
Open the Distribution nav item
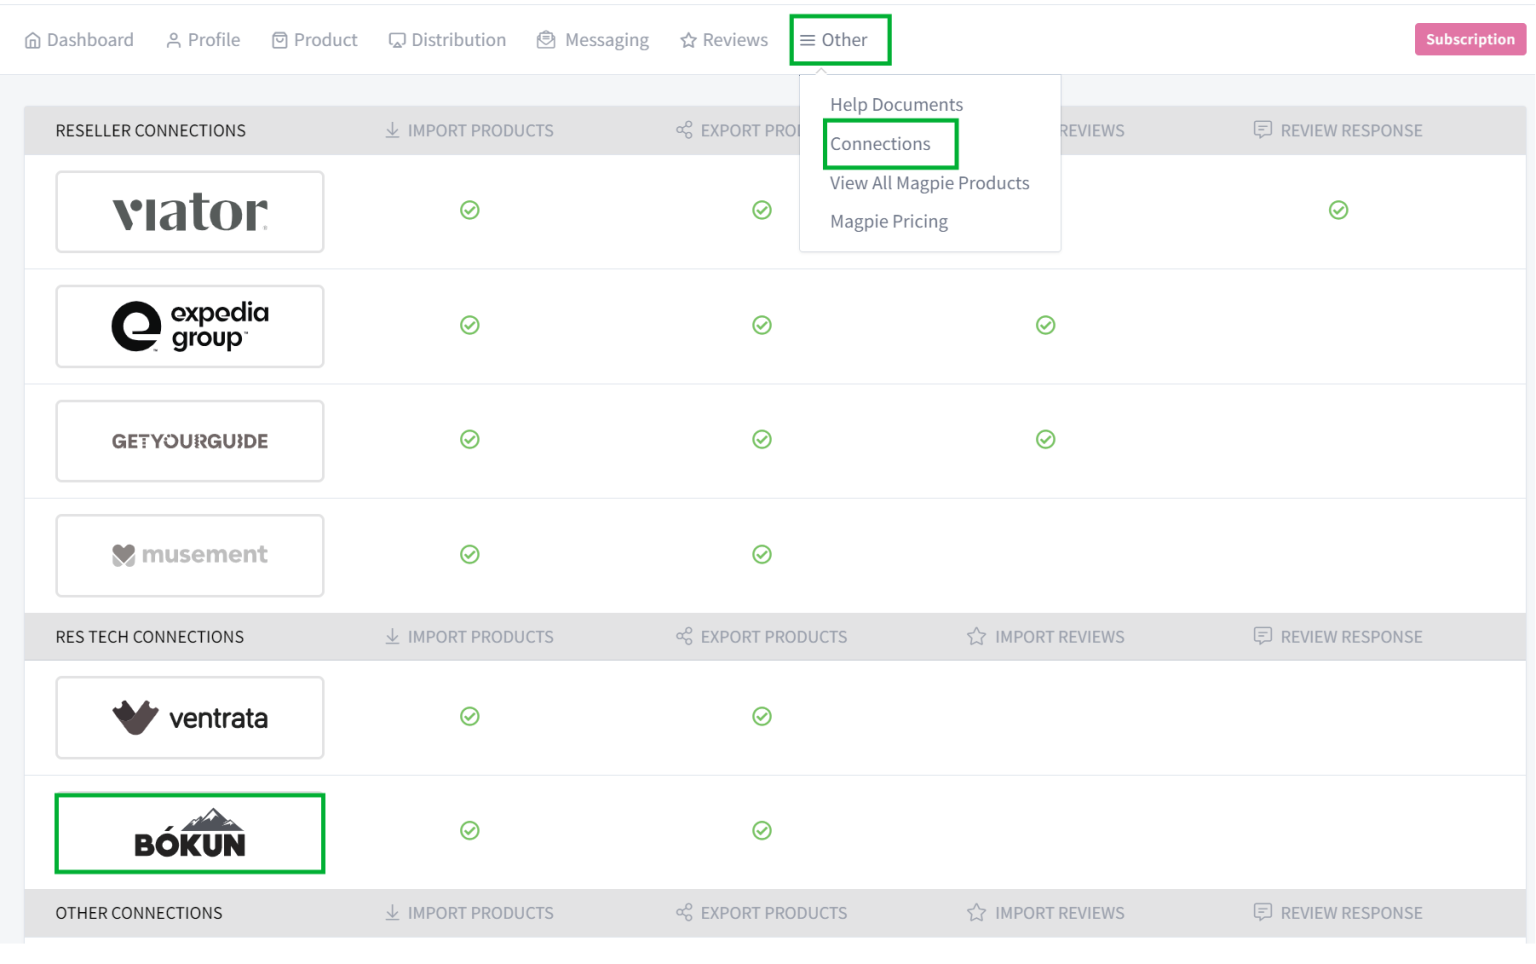pyautogui.click(x=447, y=40)
